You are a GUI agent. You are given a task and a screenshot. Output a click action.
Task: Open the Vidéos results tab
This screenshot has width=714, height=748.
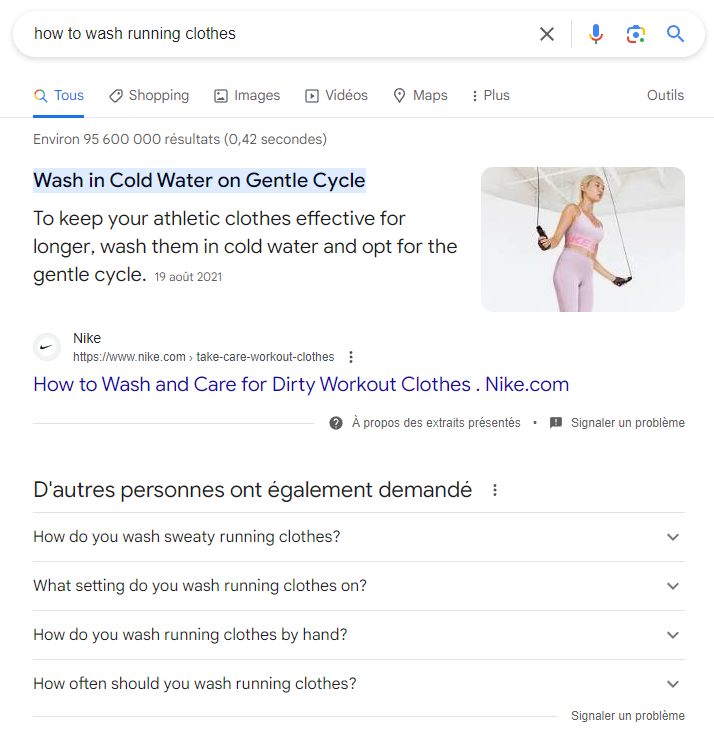[337, 96]
